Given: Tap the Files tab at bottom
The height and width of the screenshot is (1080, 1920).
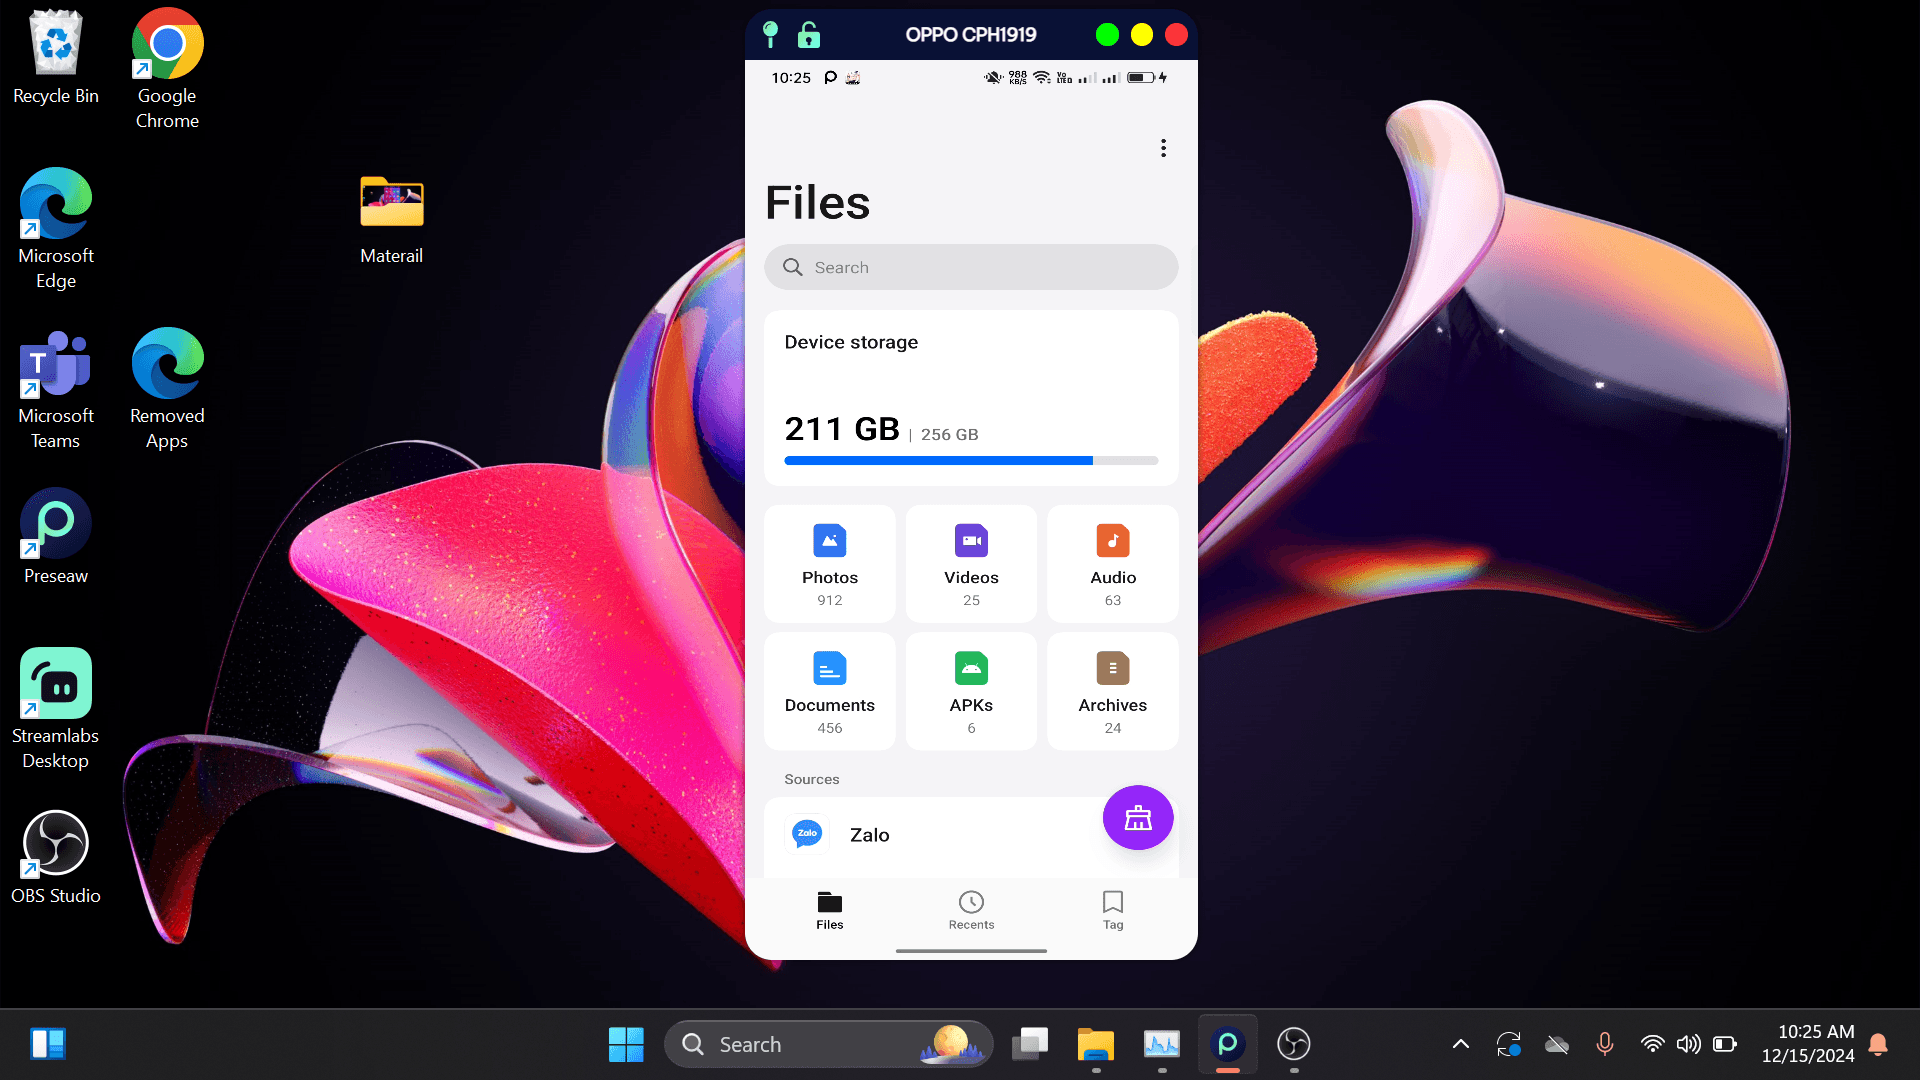Looking at the screenshot, I should (x=828, y=910).
